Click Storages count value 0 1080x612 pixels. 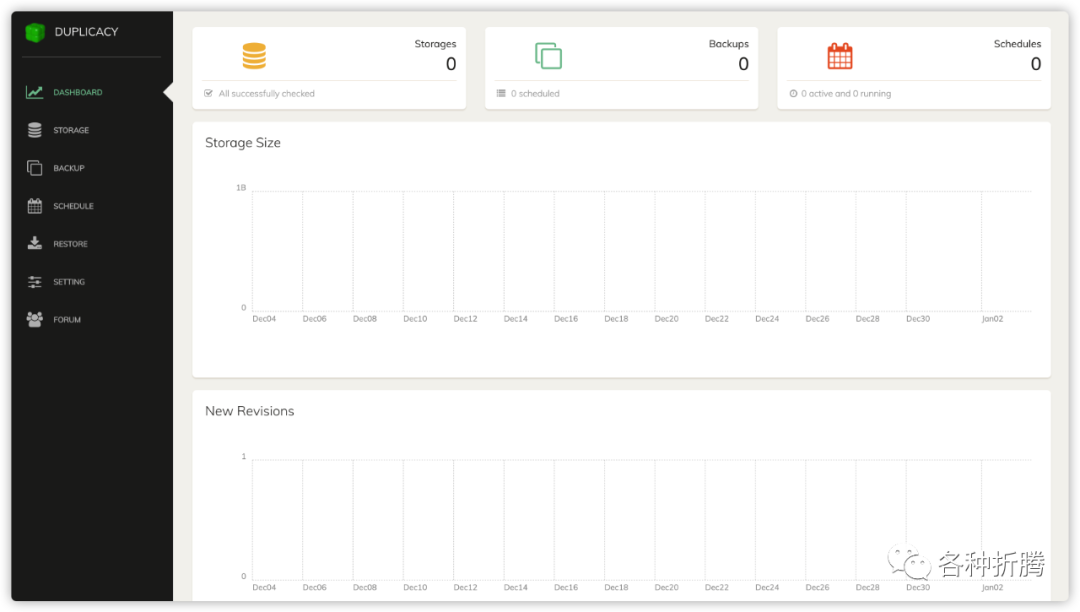tap(451, 64)
